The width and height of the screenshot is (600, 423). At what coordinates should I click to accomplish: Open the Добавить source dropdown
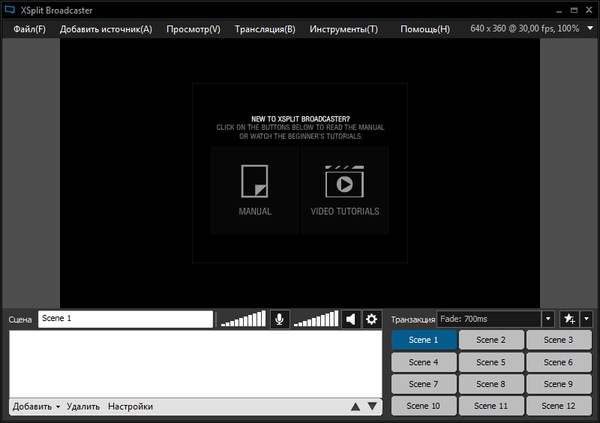(x=37, y=407)
